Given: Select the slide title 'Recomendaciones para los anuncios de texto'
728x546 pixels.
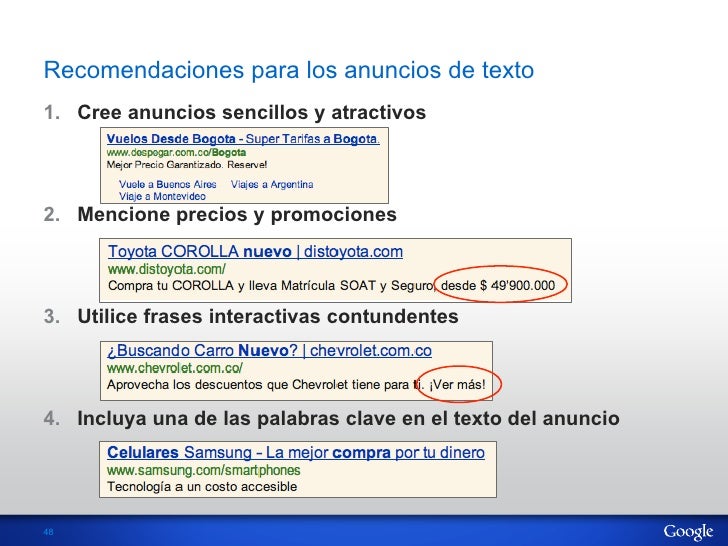Looking at the screenshot, I should (288, 70).
